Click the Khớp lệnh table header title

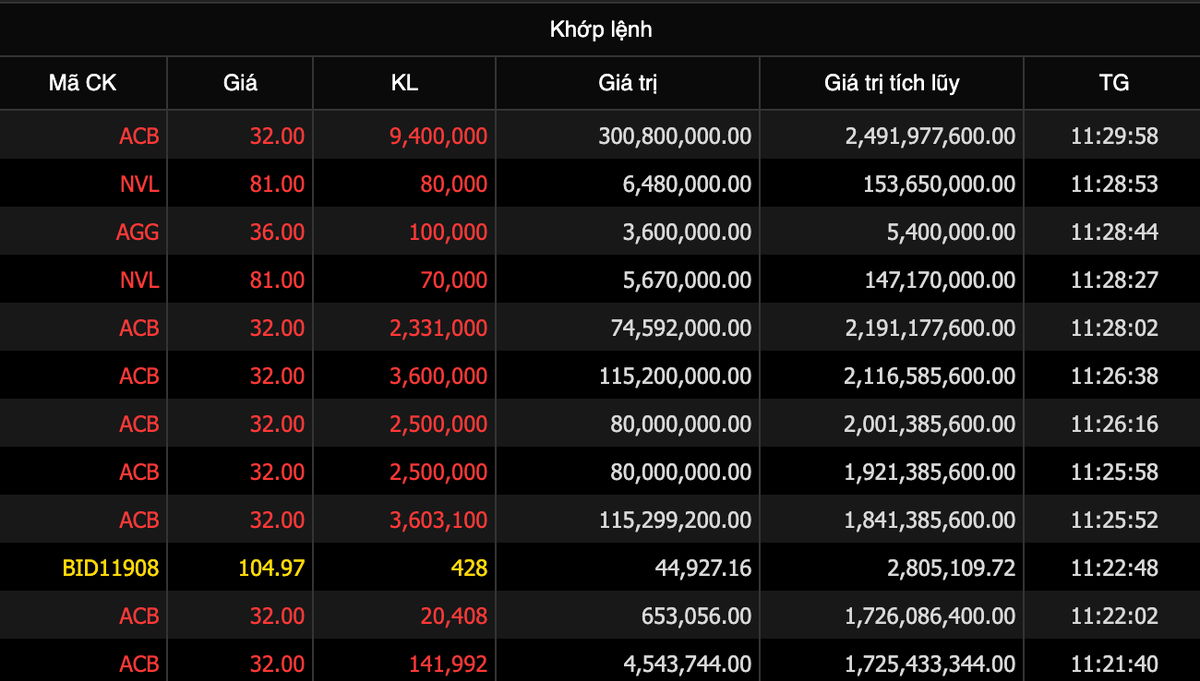[600, 29]
